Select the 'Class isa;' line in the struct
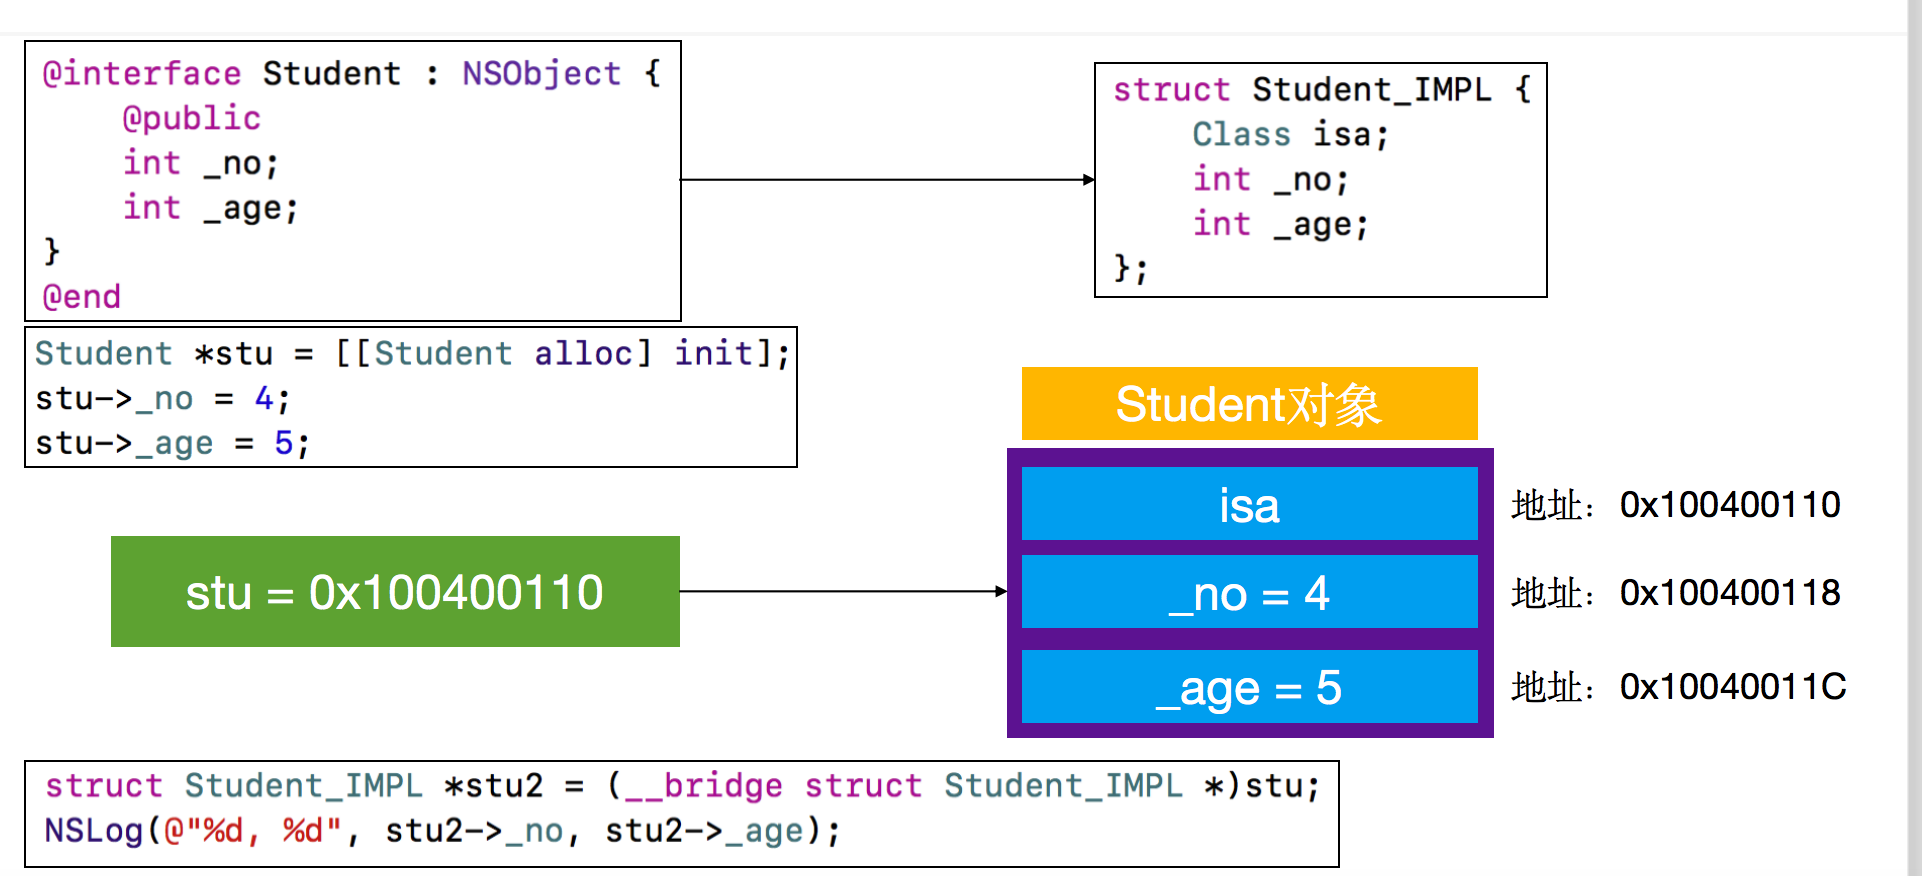Screen dimensions: 1922x876 pyautogui.click(x=1290, y=134)
